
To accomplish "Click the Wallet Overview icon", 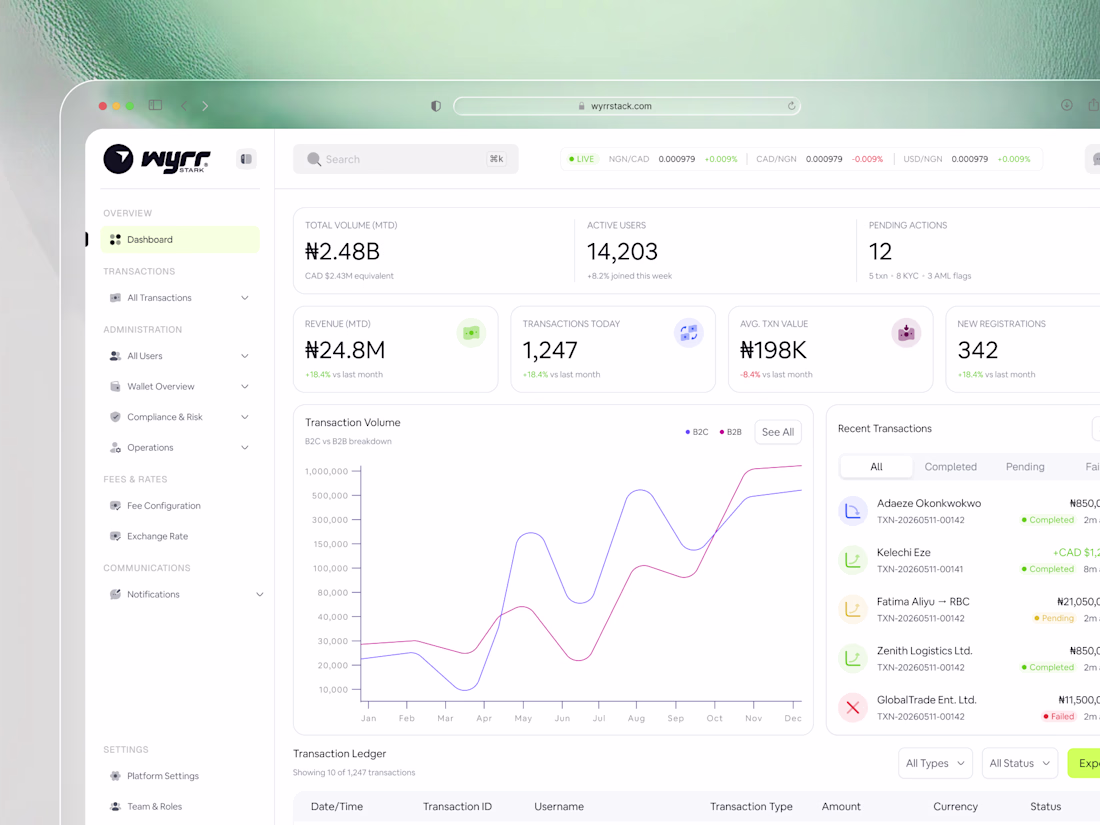I will pos(115,387).
